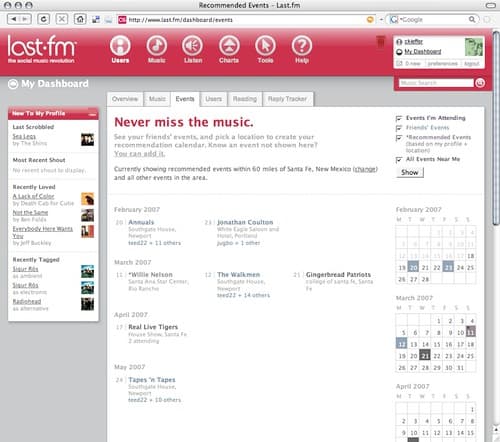
Task: Open the Gingerbread Patriots event link
Action: point(338,275)
